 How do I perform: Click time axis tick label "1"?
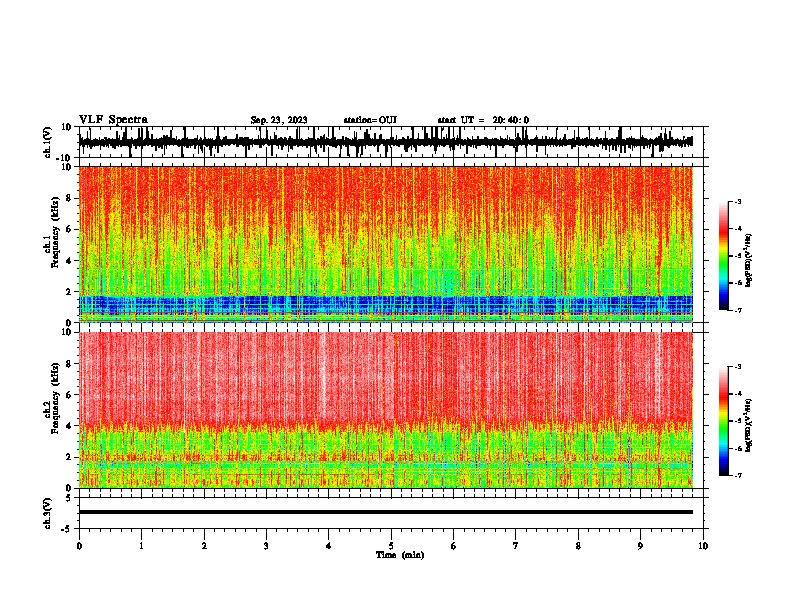[141, 546]
